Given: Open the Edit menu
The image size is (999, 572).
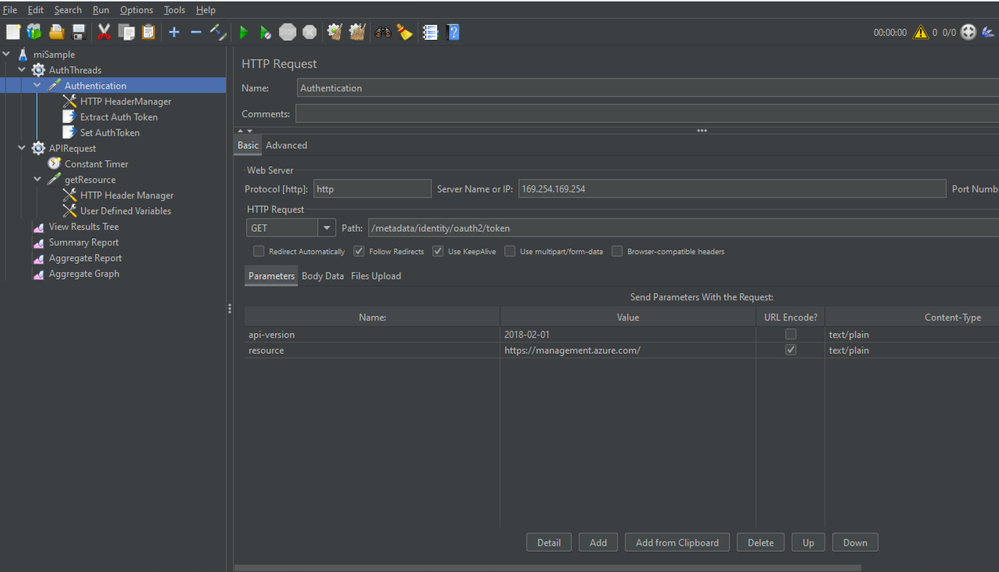Looking at the screenshot, I should coord(36,10).
